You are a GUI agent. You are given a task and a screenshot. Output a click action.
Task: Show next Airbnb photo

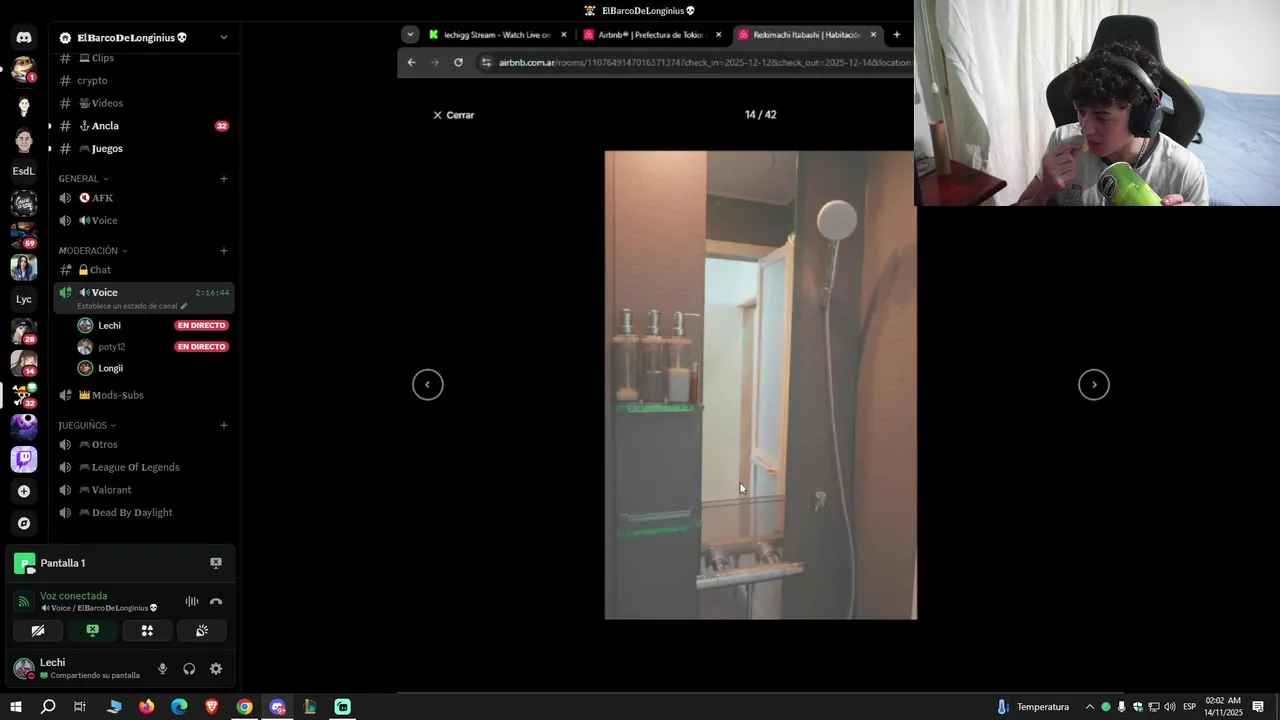pyautogui.click(x=1094, y=385)
